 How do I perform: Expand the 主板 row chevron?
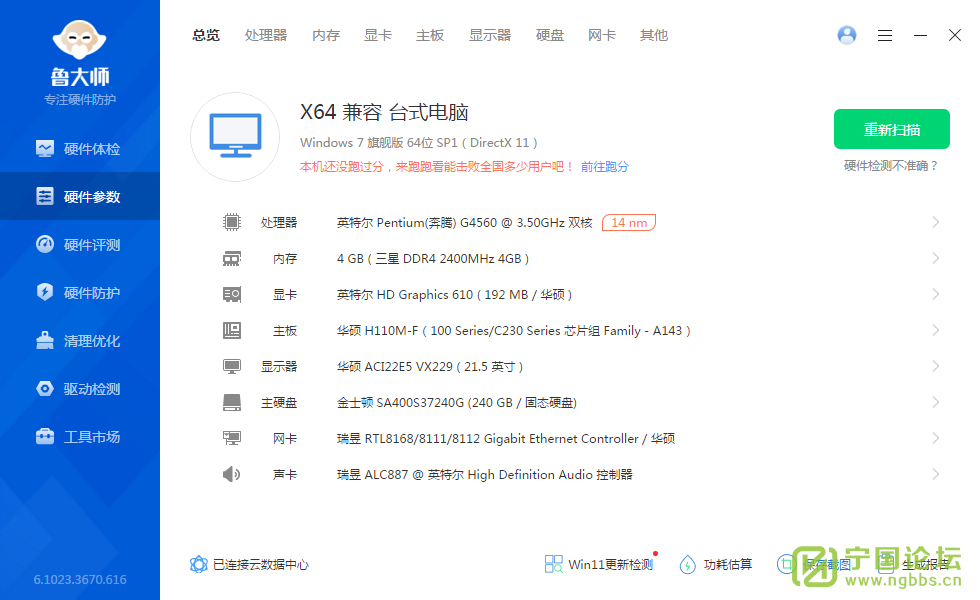pos(936,330)
